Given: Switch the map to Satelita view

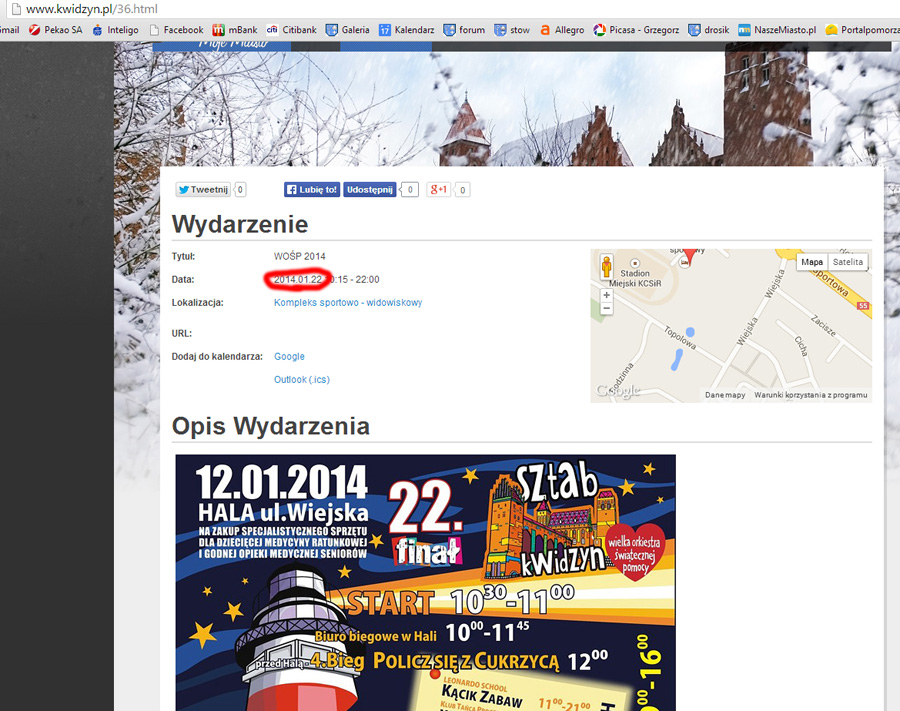Looking at the screenshot, I should coord(848,261).
